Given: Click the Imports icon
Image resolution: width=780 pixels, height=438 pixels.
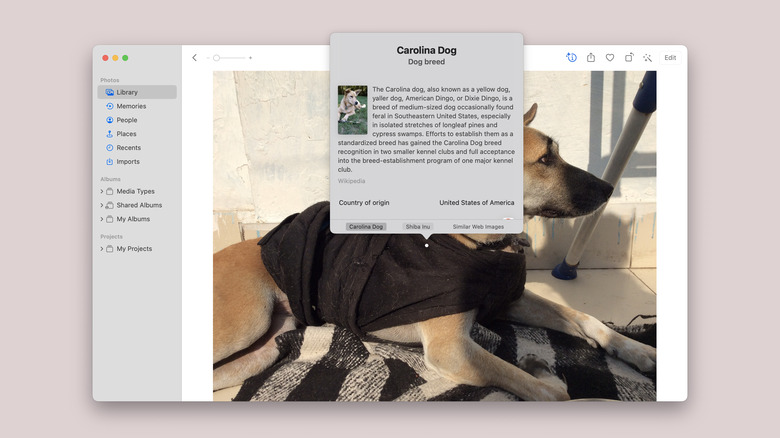Looking at the screenshot, I should tap(109, 162).
